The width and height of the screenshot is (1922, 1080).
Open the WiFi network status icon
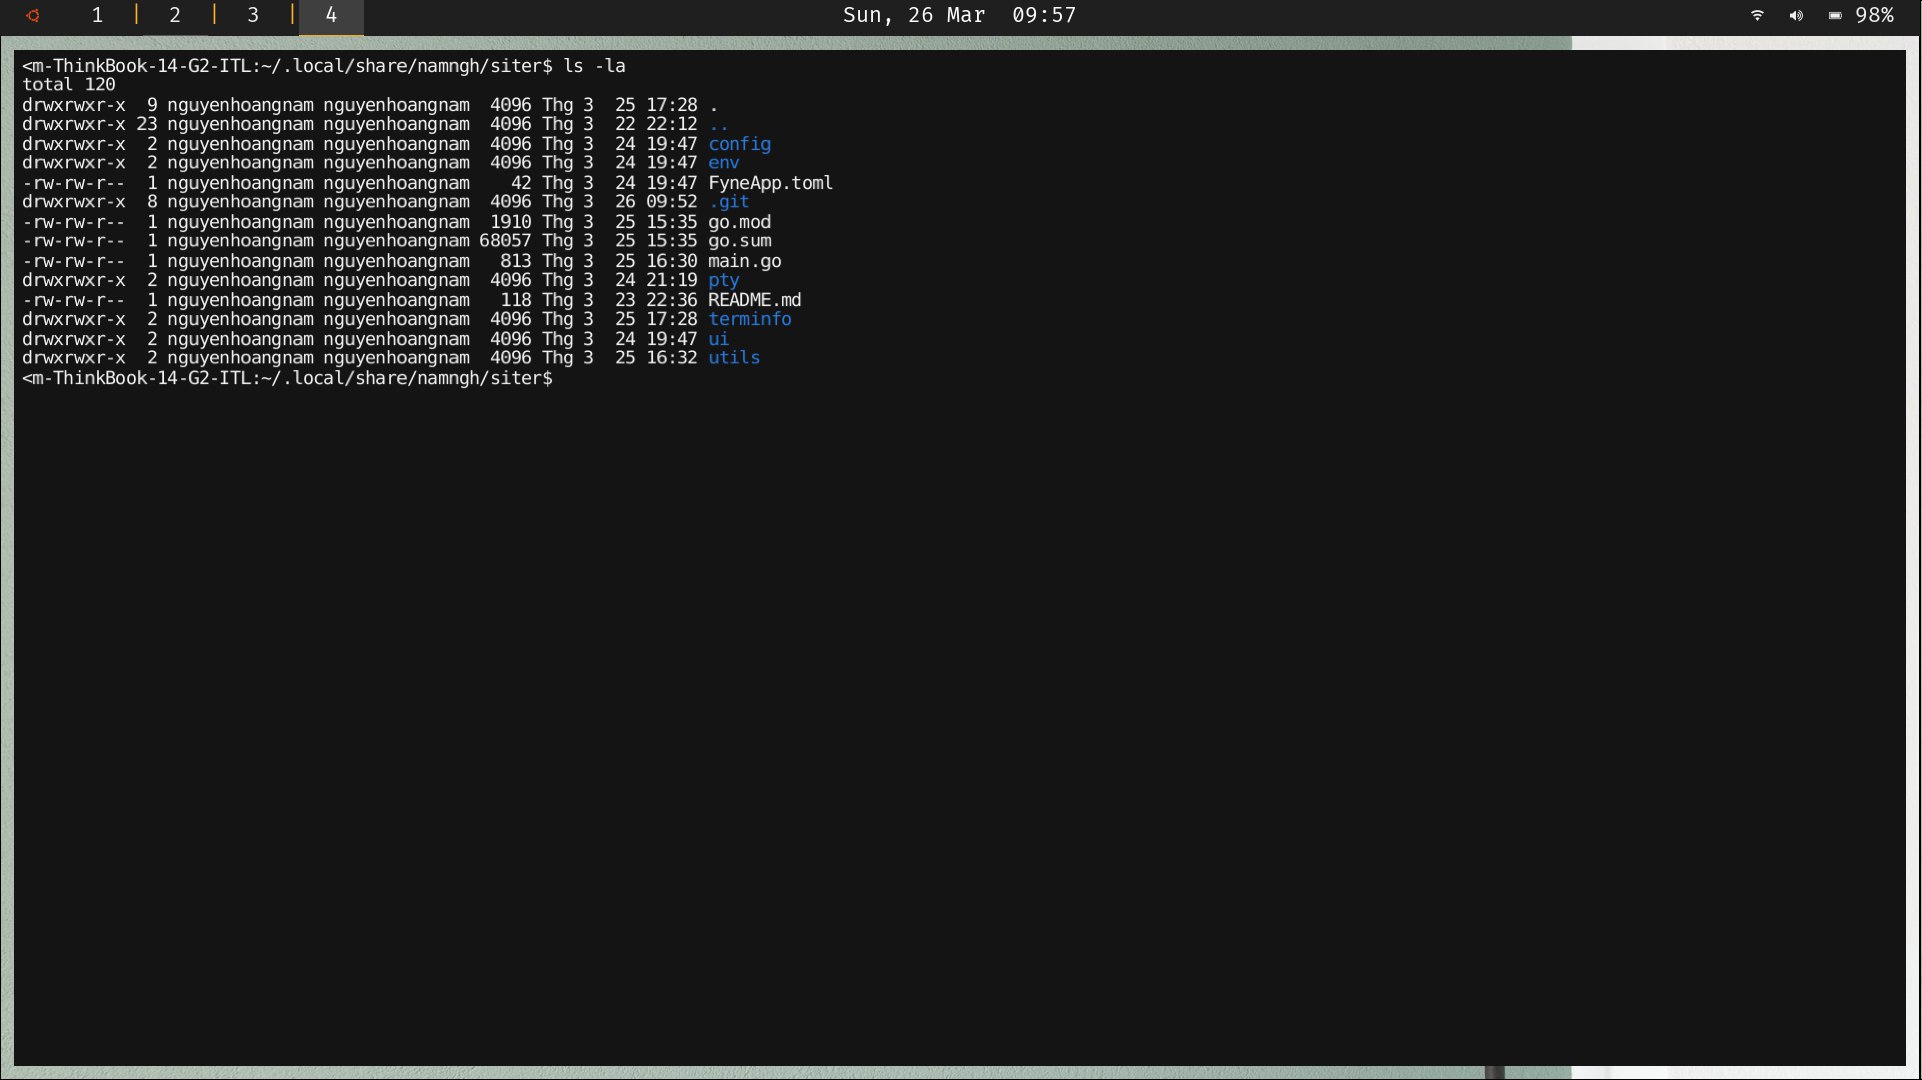pyautogui.click(x=1757, y=15)
